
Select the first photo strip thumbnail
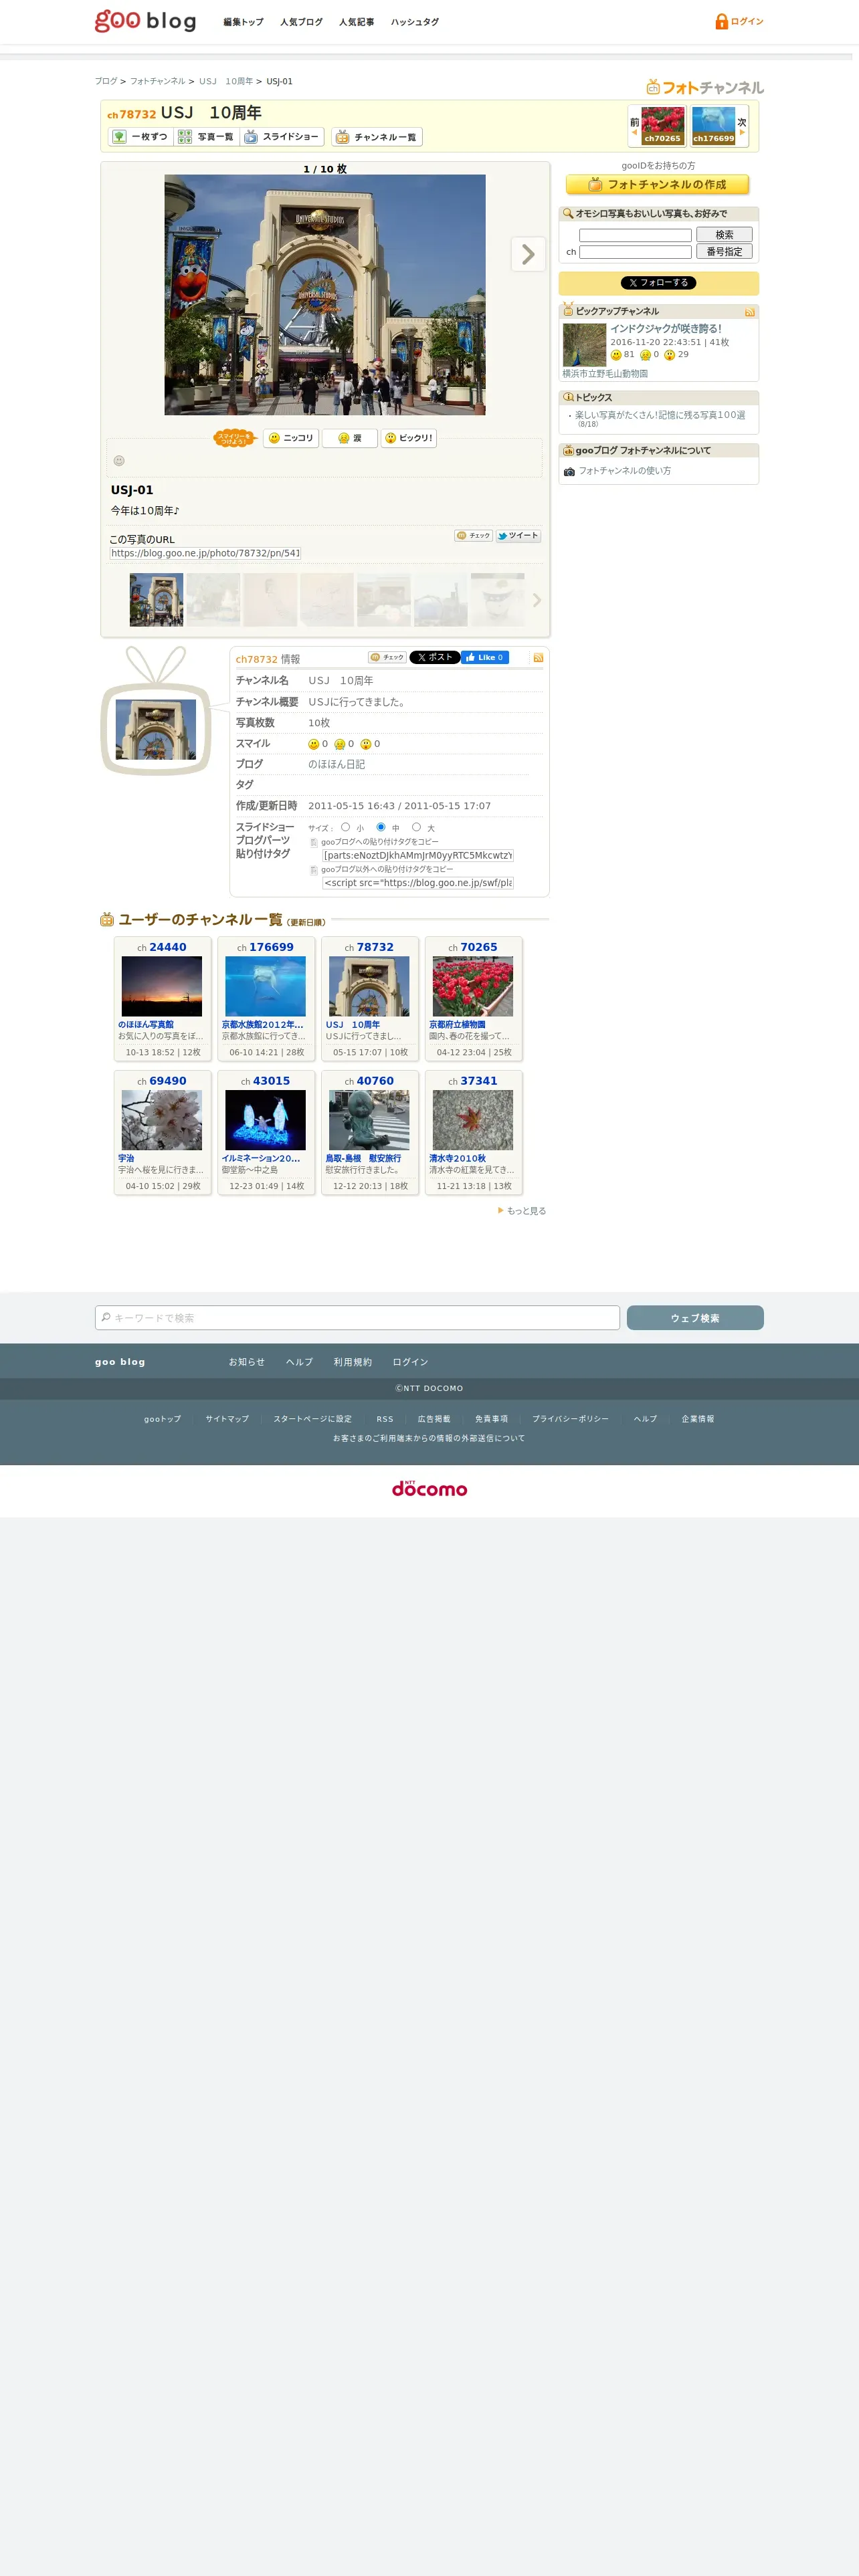[156, 600]
